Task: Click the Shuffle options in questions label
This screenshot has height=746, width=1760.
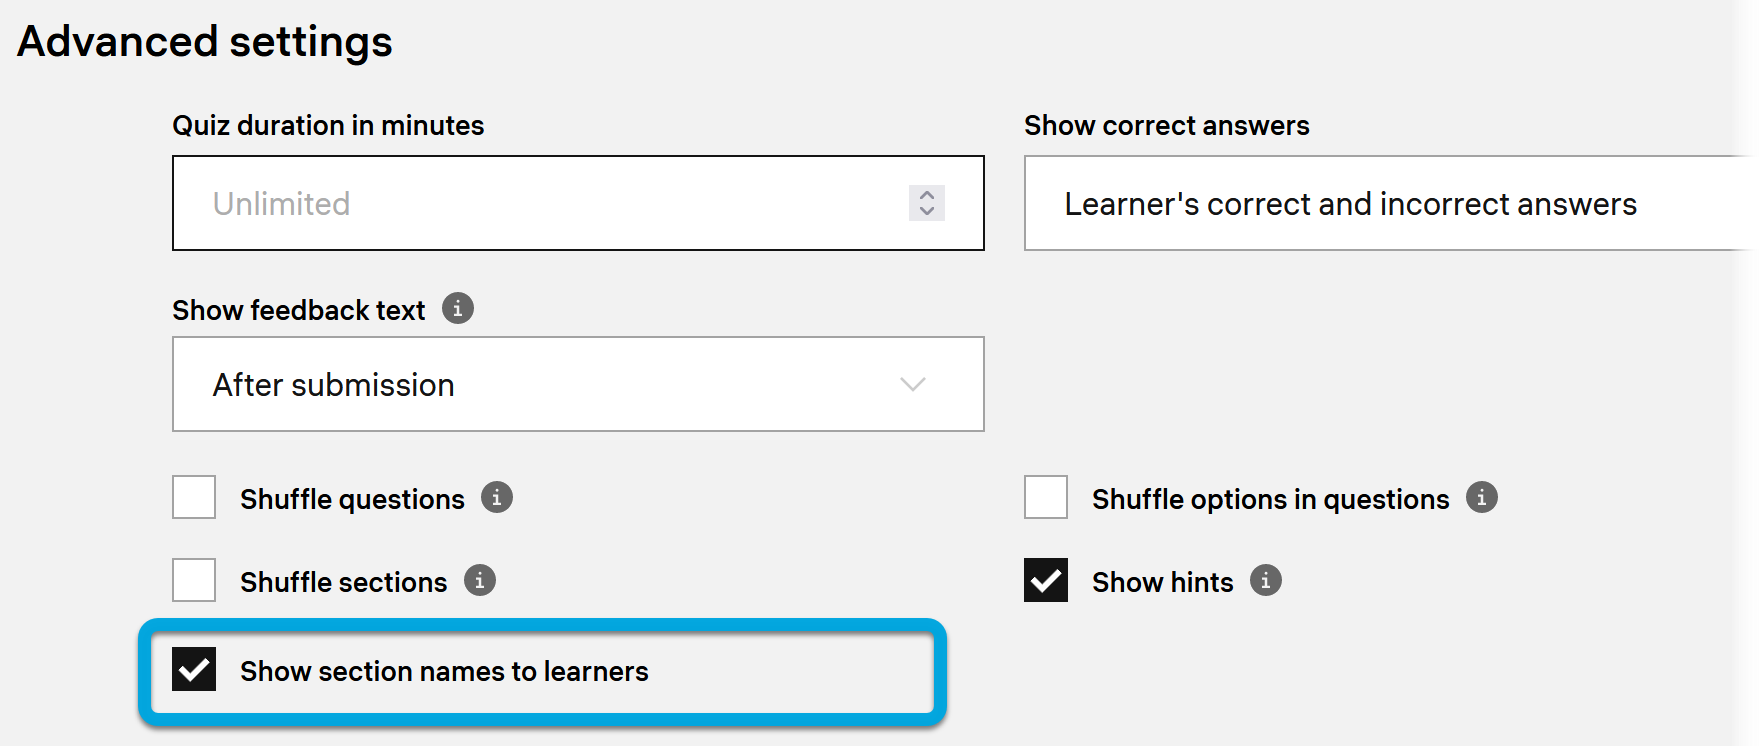Action: (x=1270, y=499)
